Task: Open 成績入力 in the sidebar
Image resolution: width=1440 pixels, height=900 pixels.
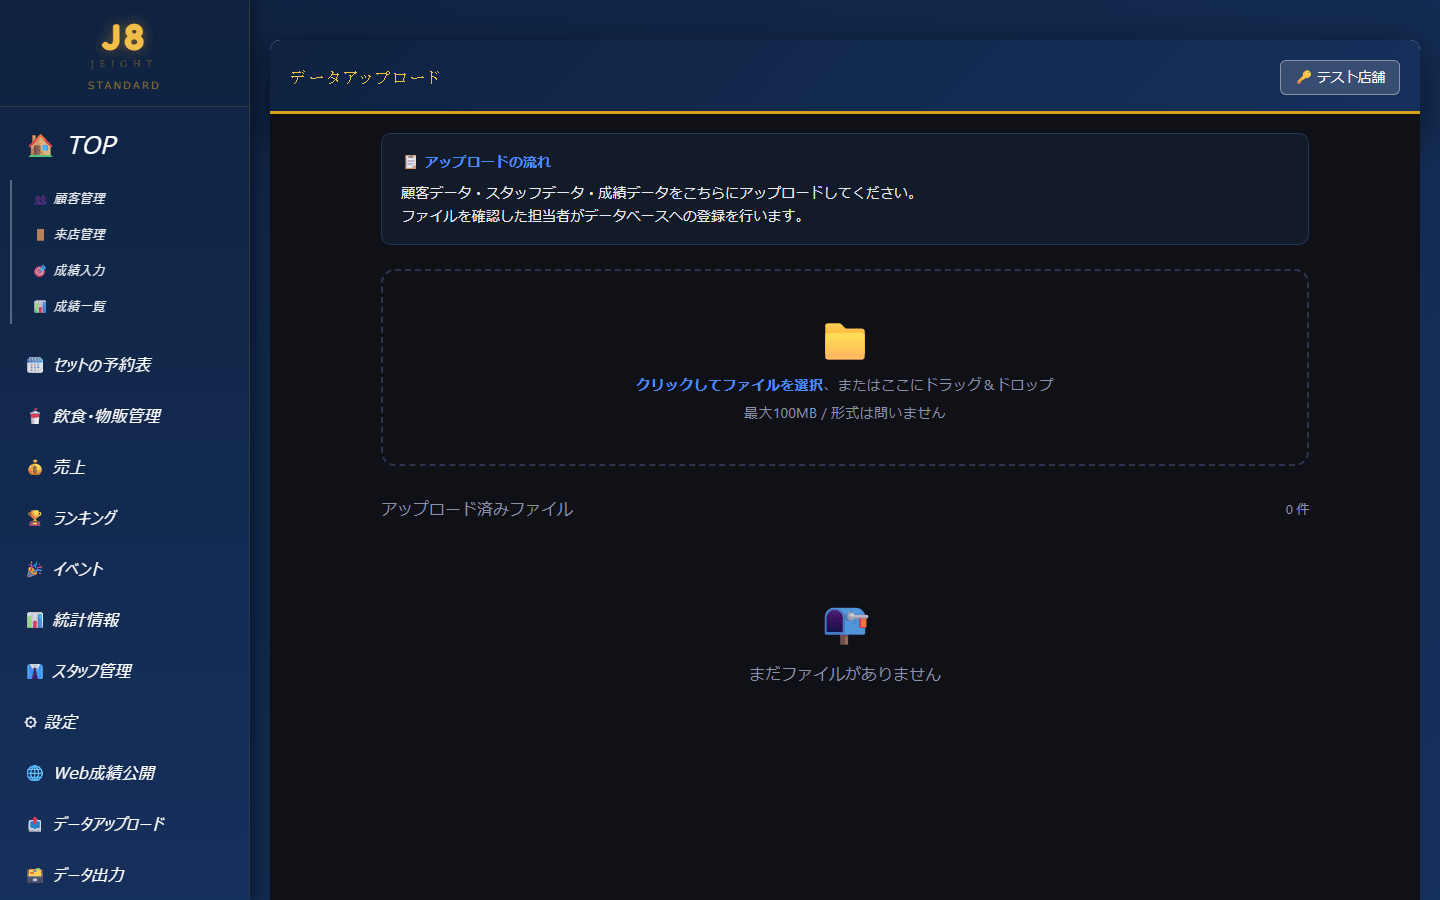Action: [x=79, y=271]
